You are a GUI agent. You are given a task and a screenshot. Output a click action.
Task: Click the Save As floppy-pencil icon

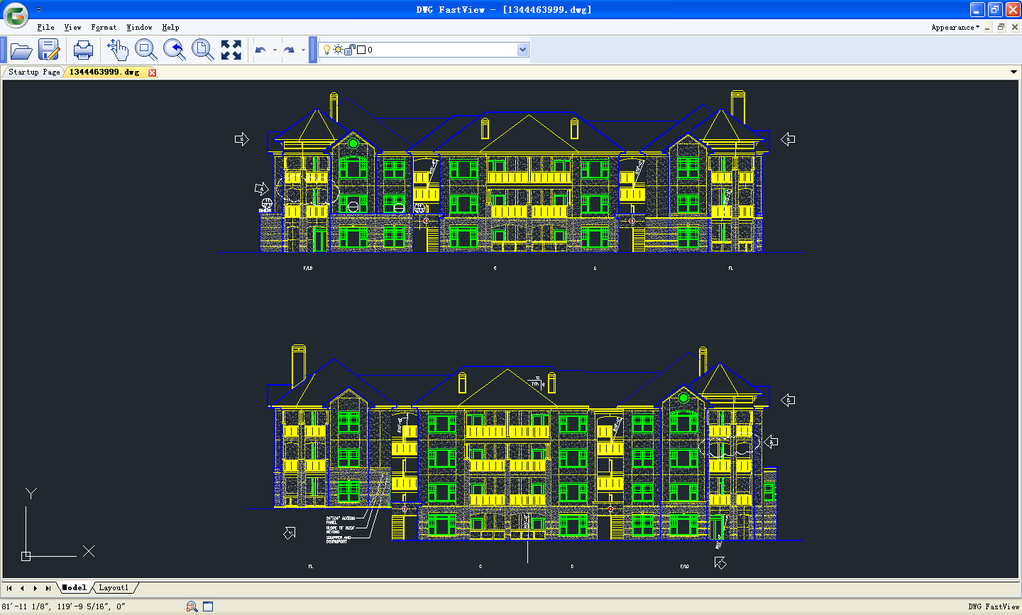[x=49, y=50]
